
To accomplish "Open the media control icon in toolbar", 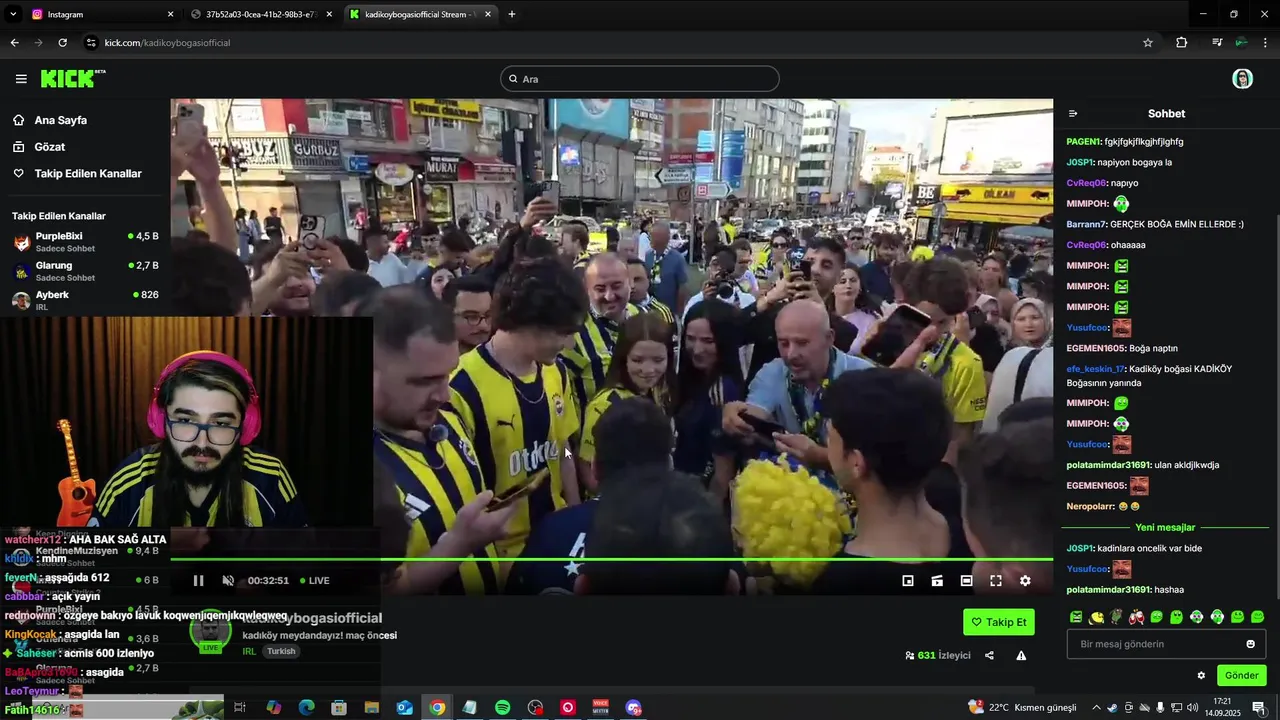I will (1217, 43).
